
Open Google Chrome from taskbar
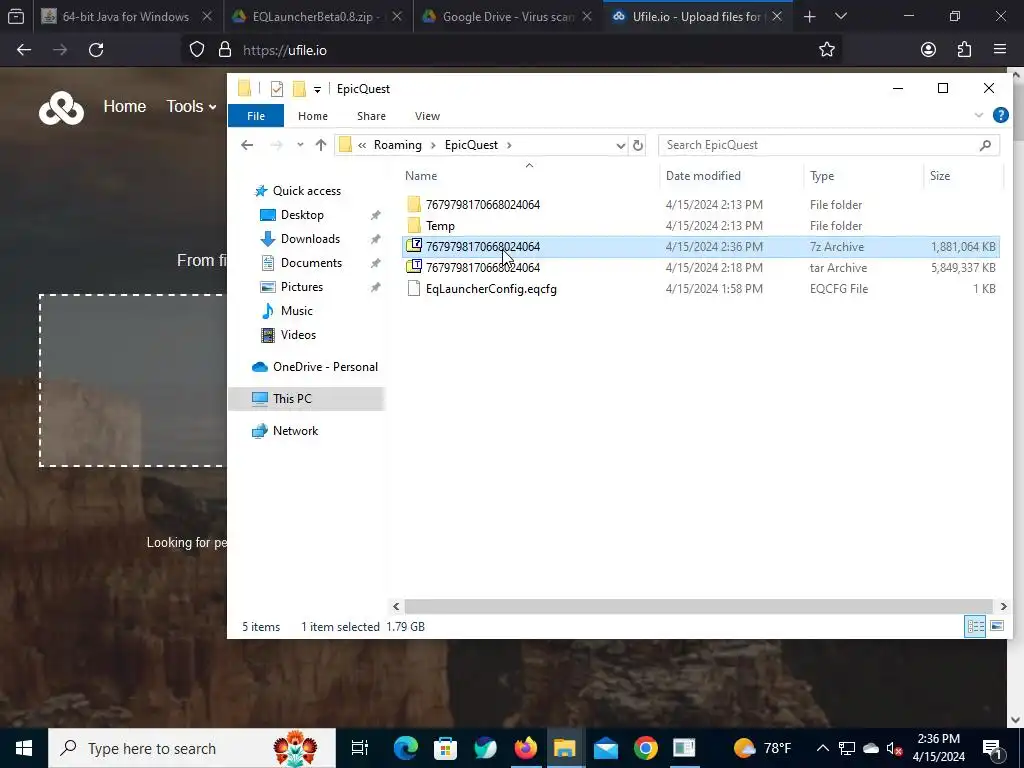645,748
